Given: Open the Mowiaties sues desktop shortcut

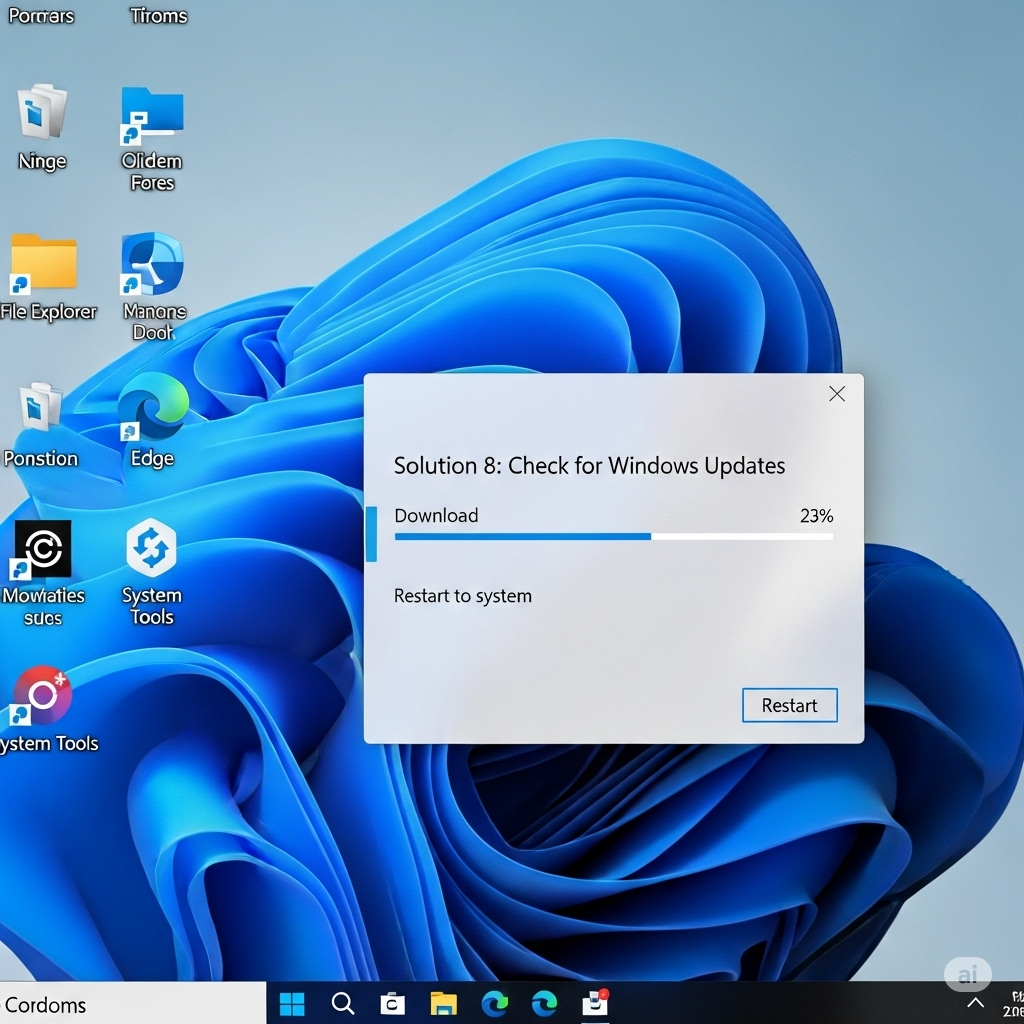Looking at the screenshot, I should [x=42, y=549].
